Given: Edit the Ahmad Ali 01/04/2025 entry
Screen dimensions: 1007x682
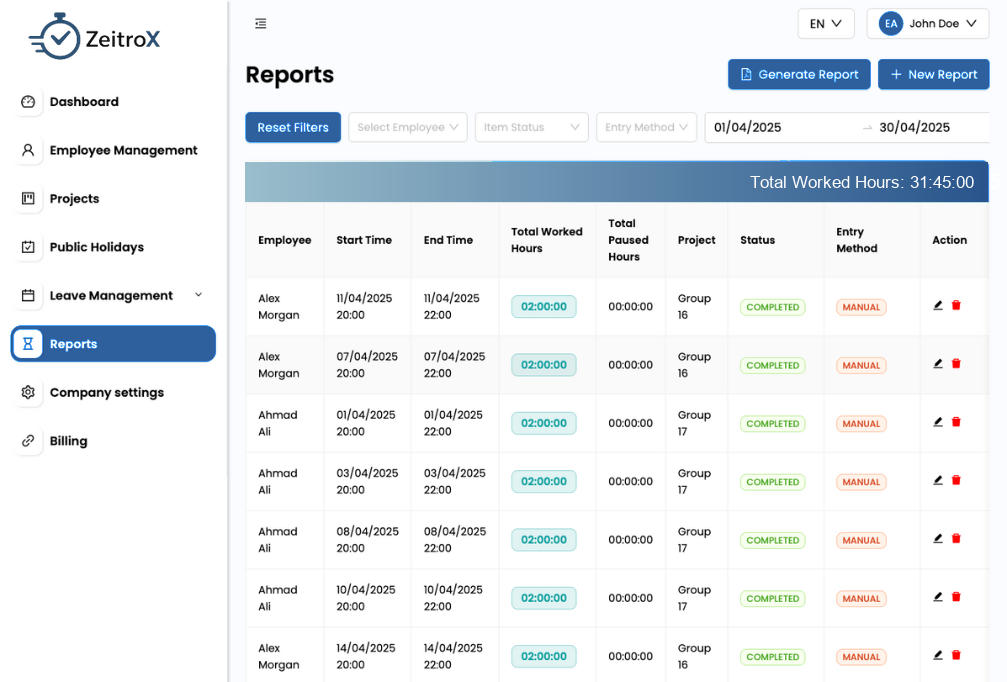Looking at the screenshot, I should pos(938,422).
